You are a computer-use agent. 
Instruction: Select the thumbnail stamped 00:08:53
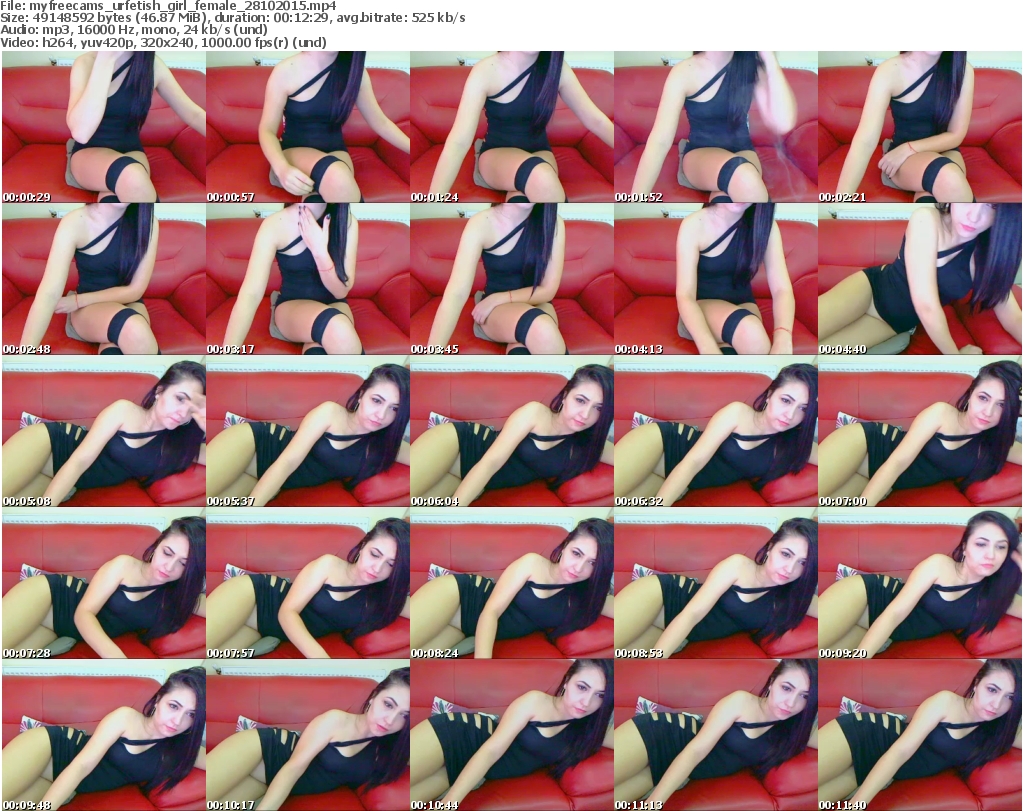tap(715, 583)
